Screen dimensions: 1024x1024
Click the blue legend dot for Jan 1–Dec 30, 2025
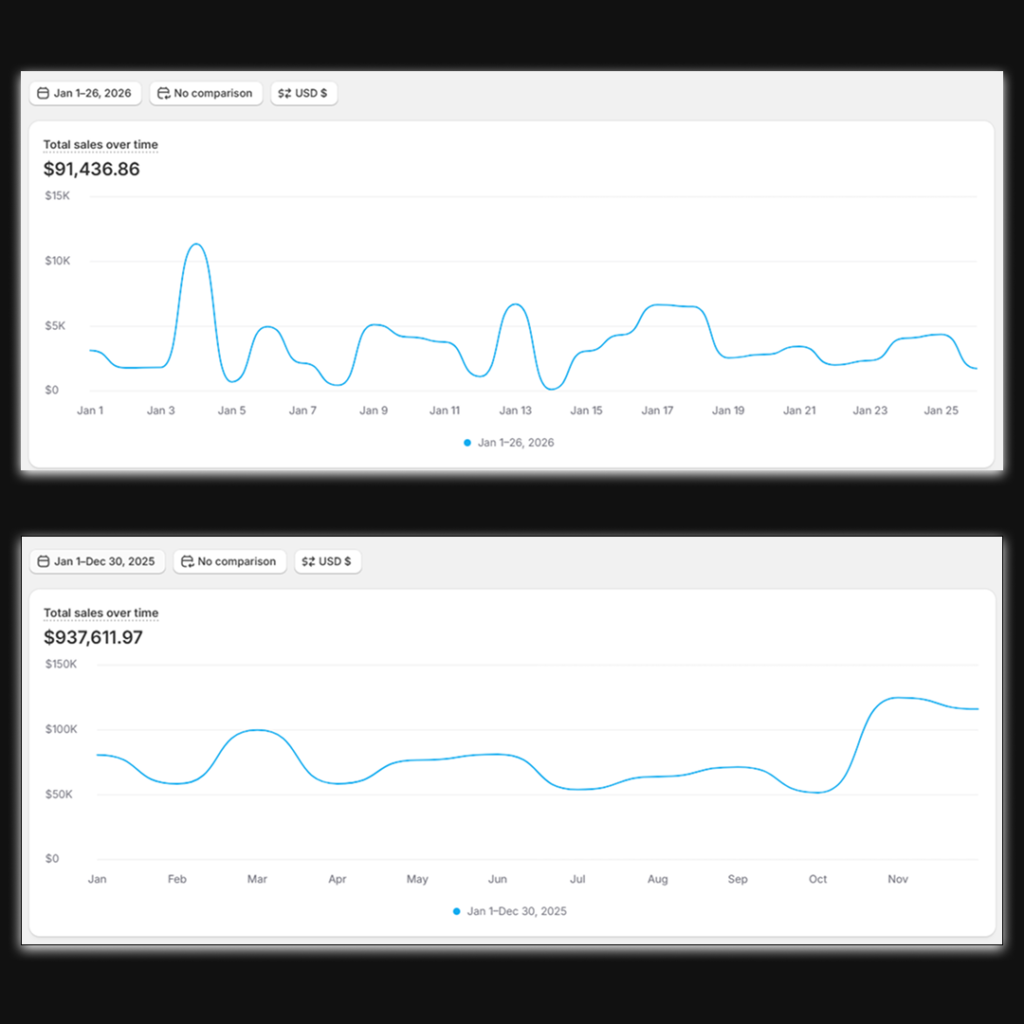(457, 911)
